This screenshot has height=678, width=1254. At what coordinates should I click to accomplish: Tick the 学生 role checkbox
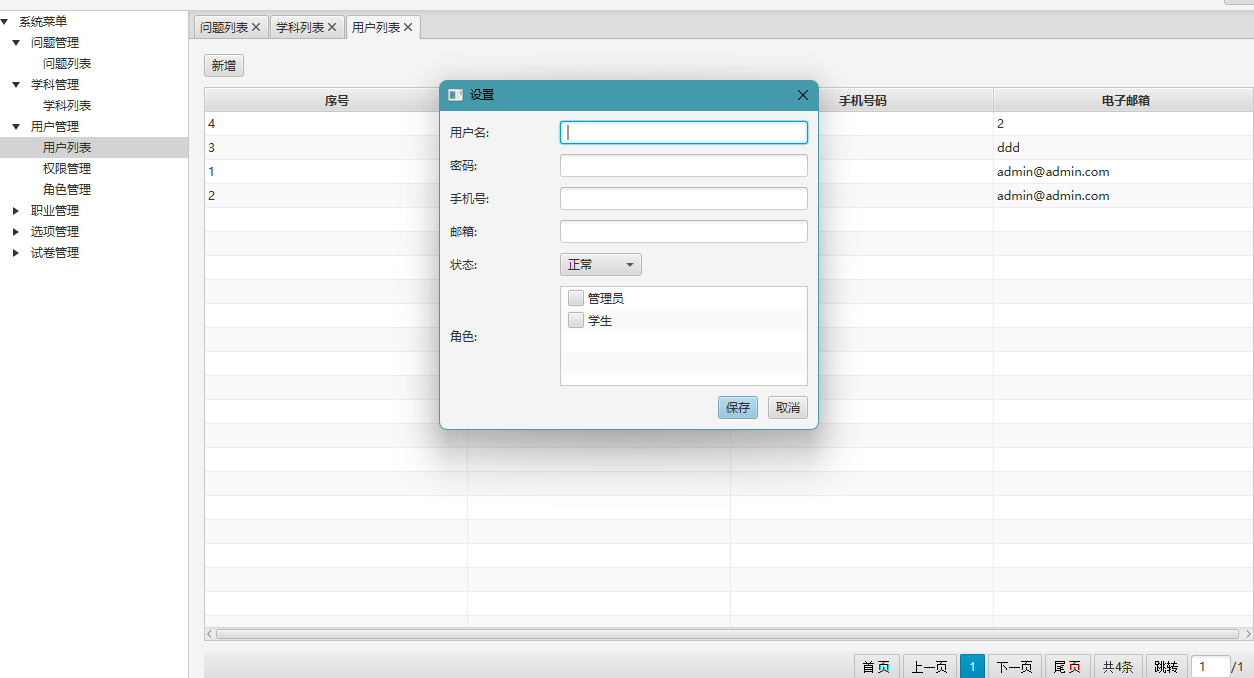576,321
